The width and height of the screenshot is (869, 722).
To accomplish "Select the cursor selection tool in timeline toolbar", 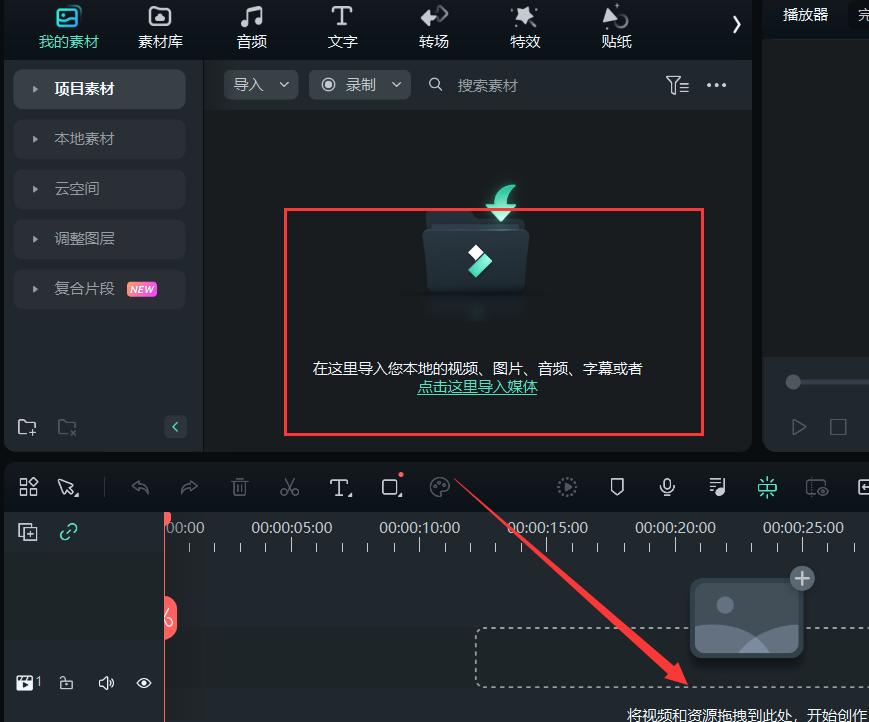I will [x=68, y=487].
